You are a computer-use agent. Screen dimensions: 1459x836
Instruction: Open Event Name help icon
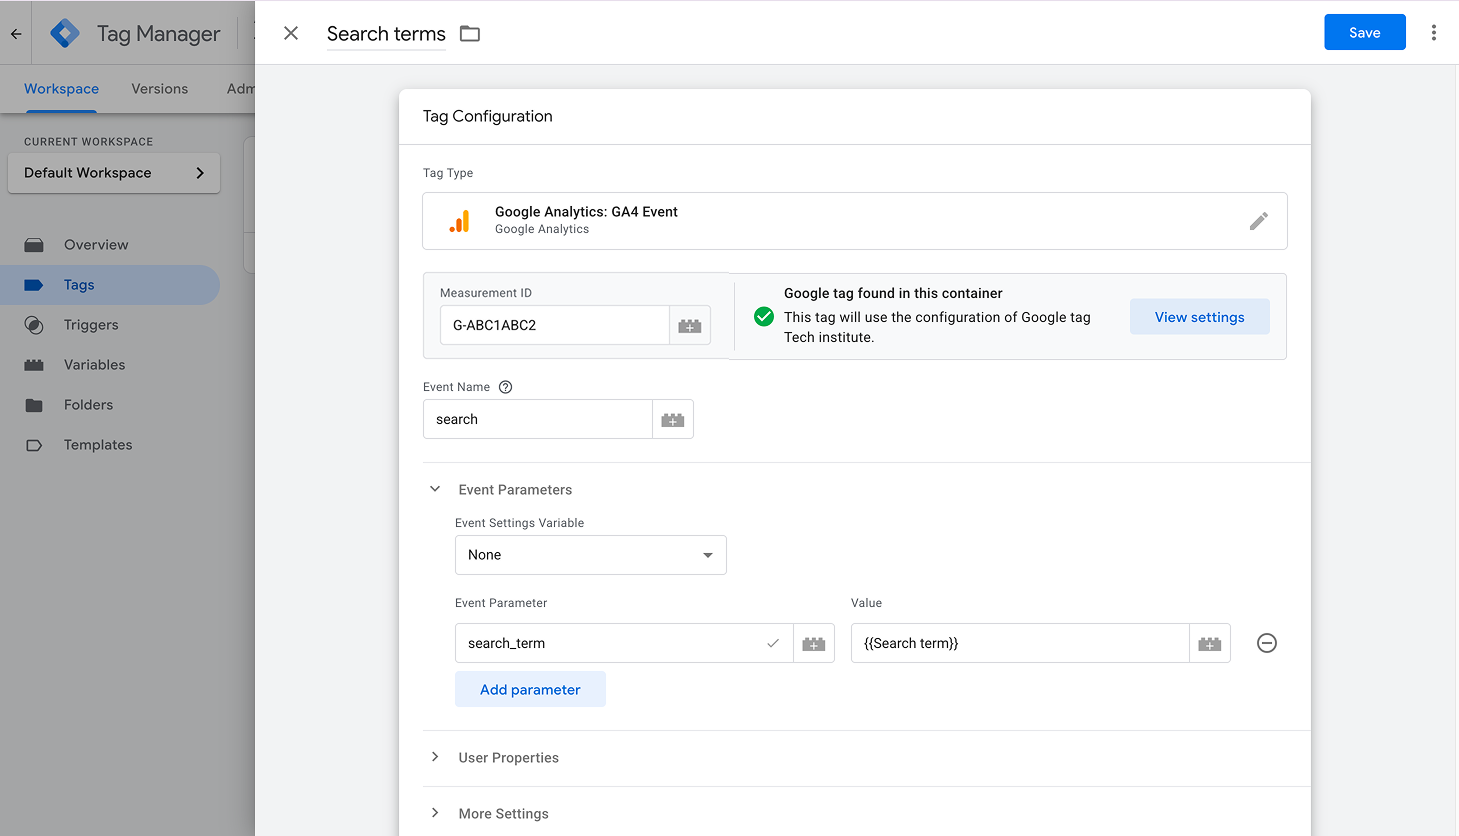click(x=505, y=387)
